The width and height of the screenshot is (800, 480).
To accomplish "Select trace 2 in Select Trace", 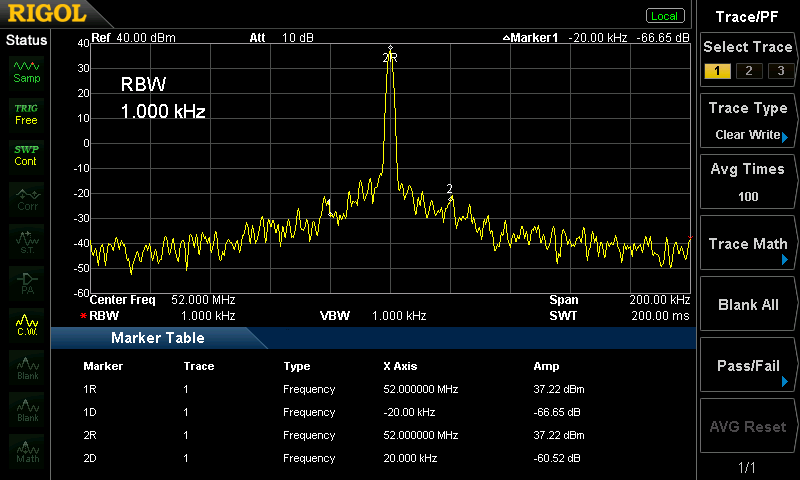I will 746,70.
